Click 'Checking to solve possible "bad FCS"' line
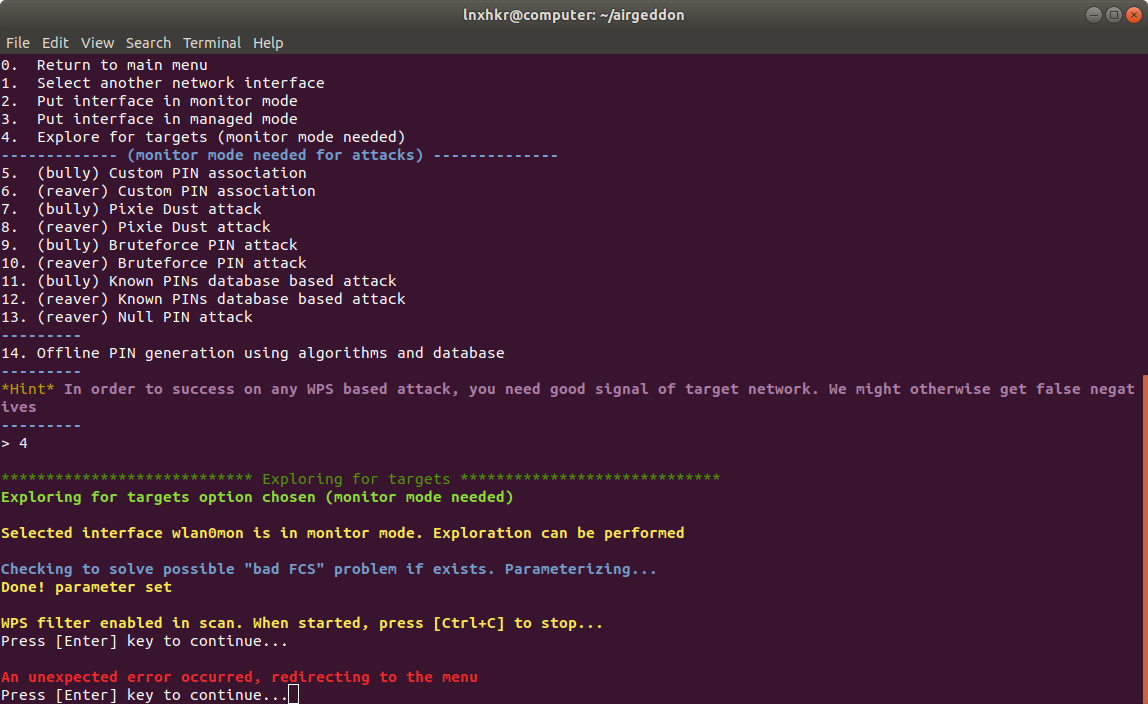 pyautogui.click(x=329, y=569)
